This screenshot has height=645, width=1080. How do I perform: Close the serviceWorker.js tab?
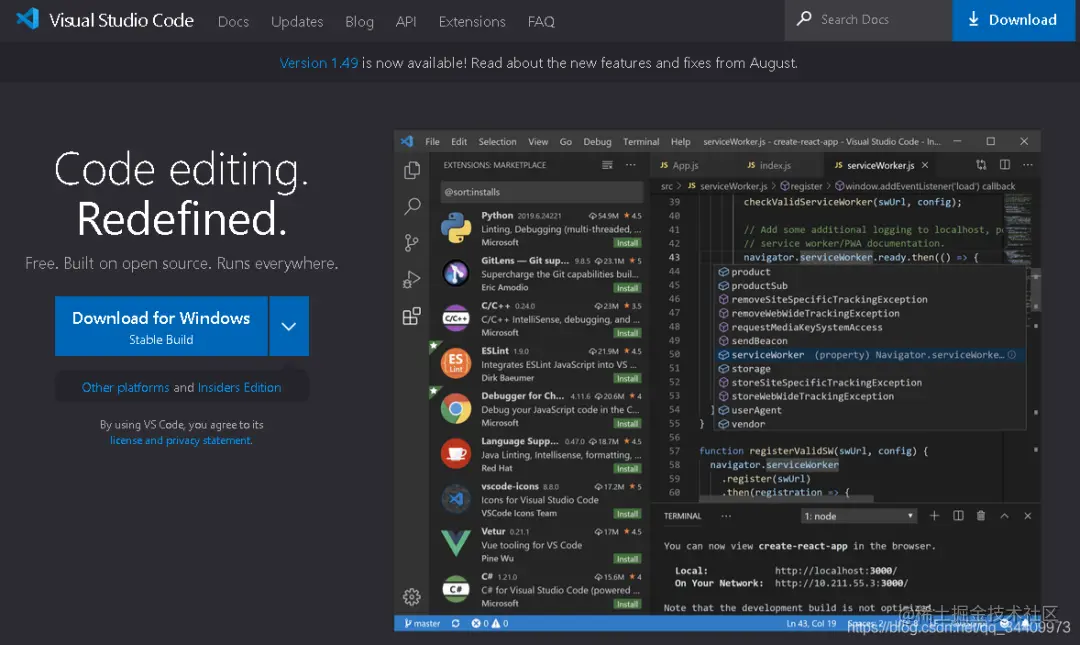click(x=925, y=165)
